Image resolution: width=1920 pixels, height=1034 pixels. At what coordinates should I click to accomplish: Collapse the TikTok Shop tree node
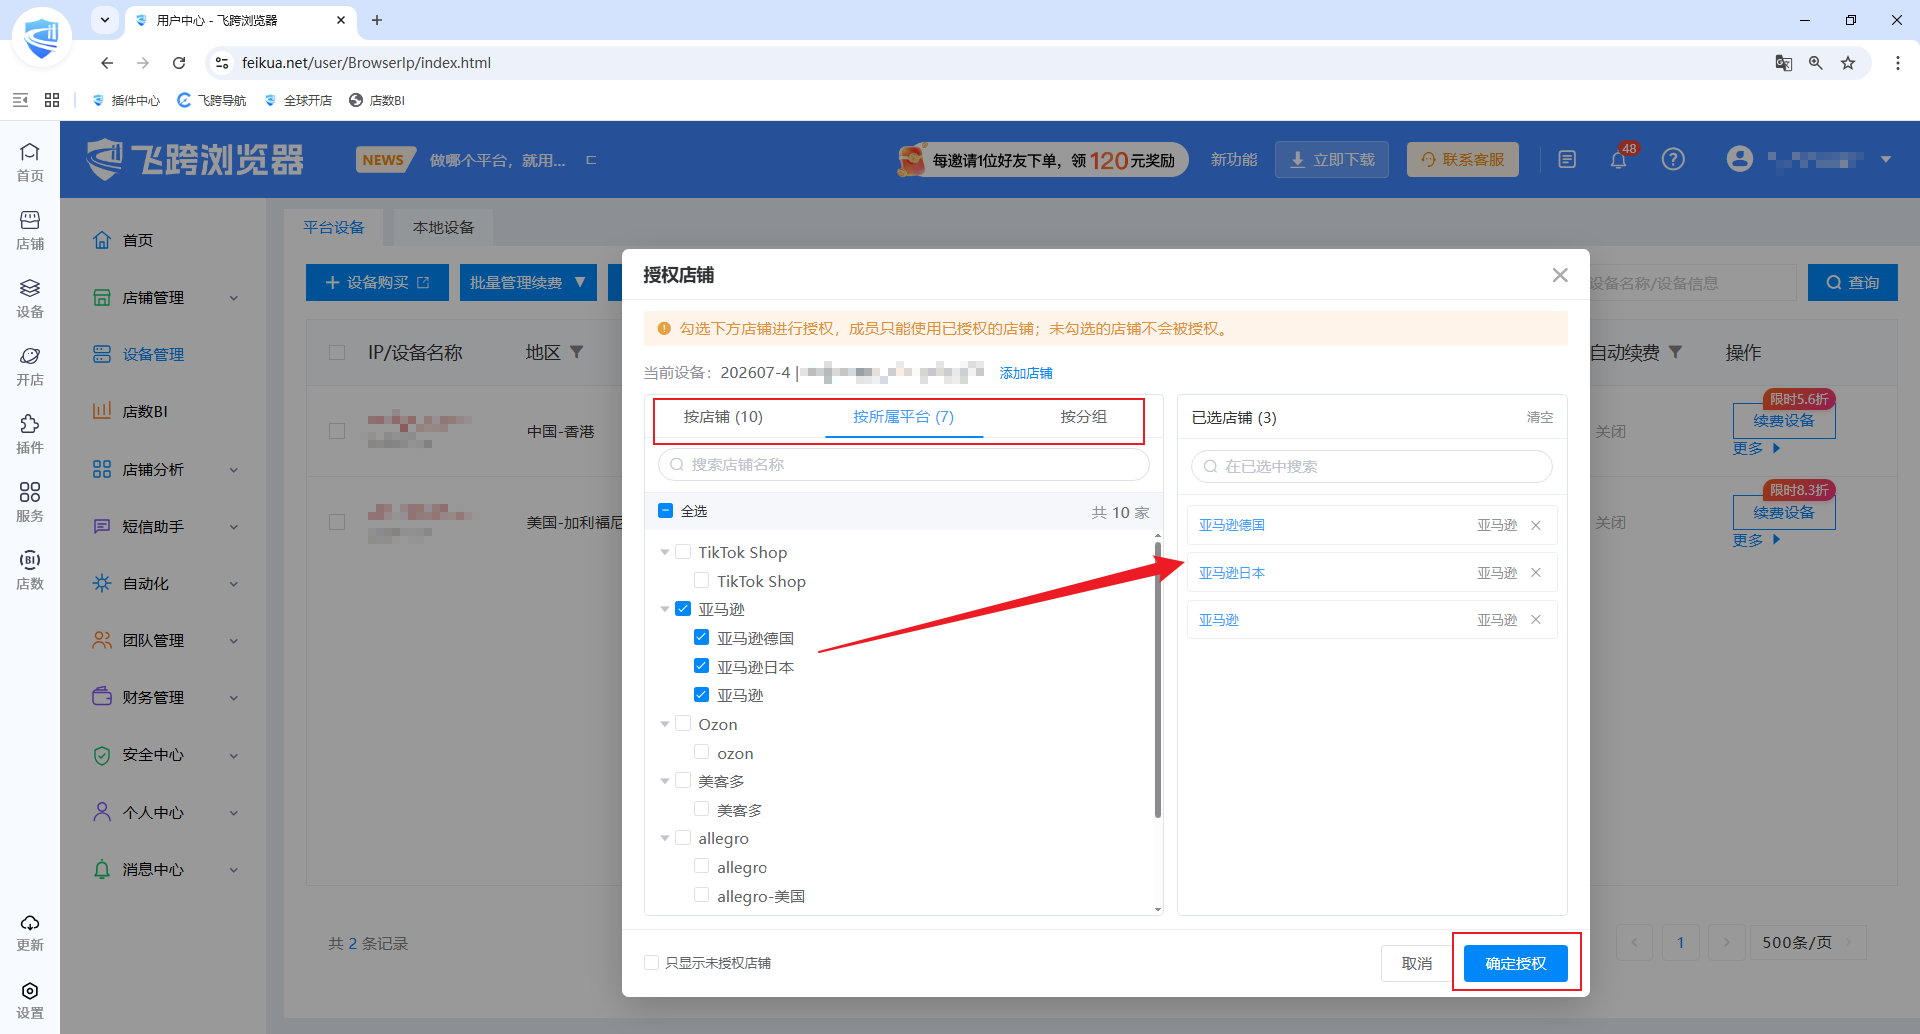pyautogui.click(x=665, y=552)
